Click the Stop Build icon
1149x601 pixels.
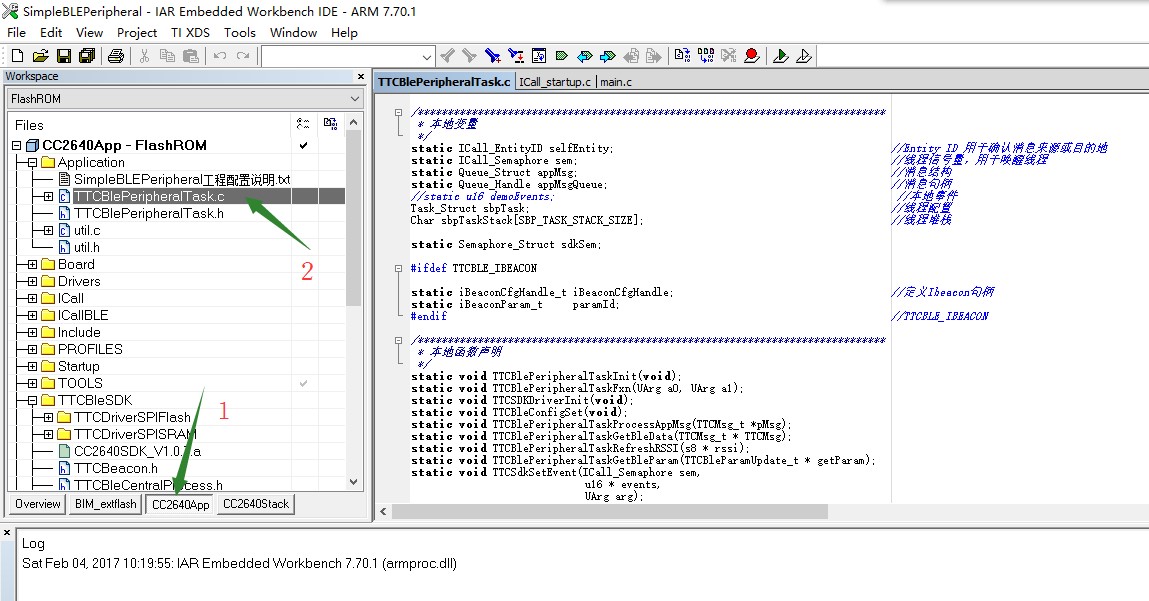click(728, 56)
